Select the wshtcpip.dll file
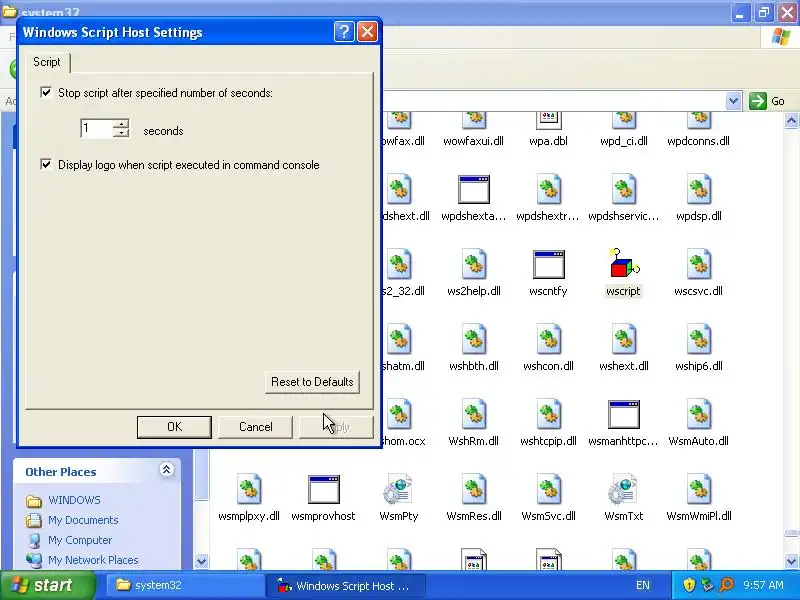Image resolution: width=800 pixels, height=600 pixels. (548, 423)
